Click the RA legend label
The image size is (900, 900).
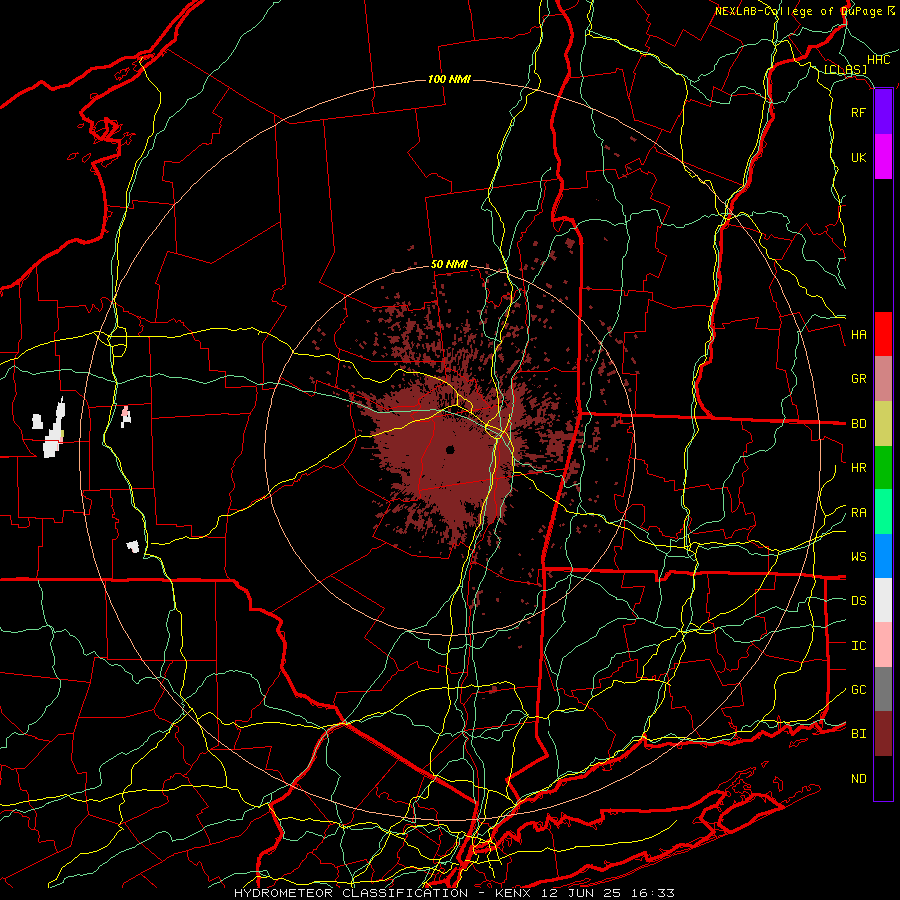[x=859, y=513]
